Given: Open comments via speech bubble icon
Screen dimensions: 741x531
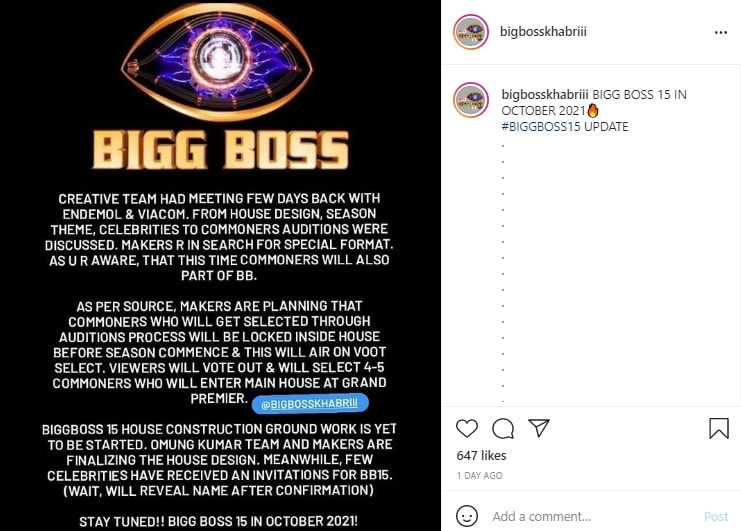Looking at the screenshot, I should [503, 428].
